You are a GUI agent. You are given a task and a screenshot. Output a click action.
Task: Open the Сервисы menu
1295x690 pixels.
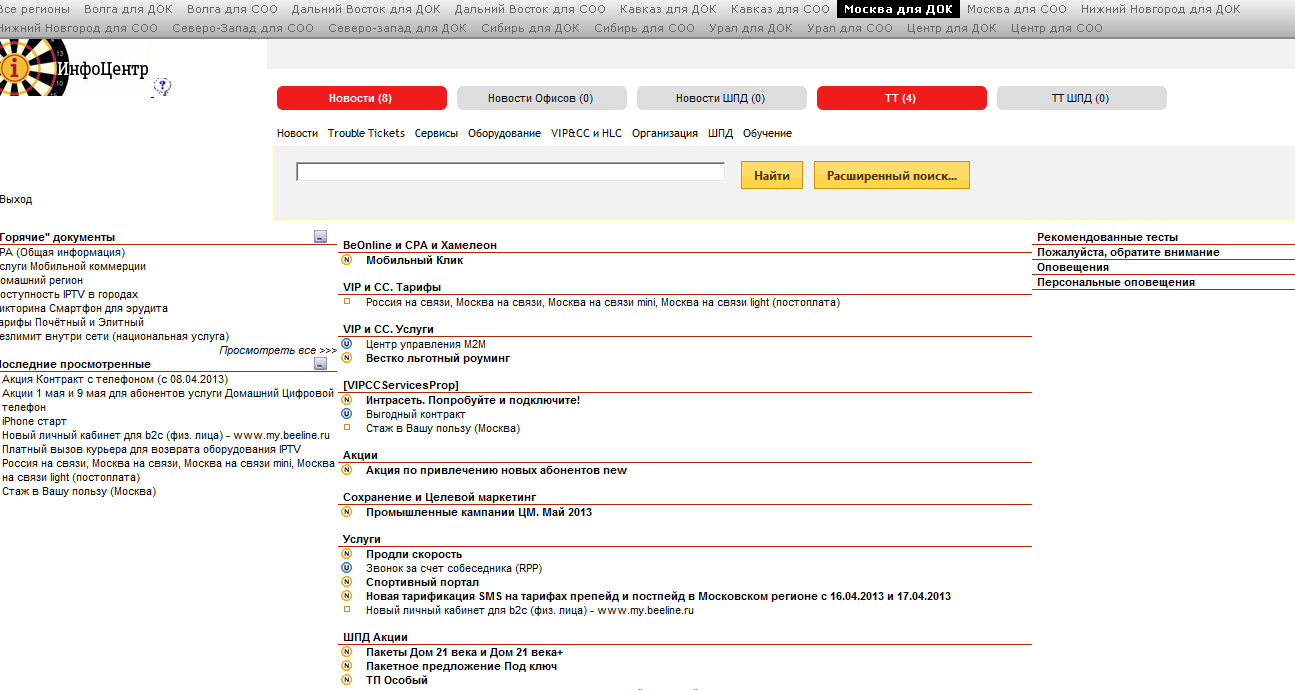click(436, 133)
